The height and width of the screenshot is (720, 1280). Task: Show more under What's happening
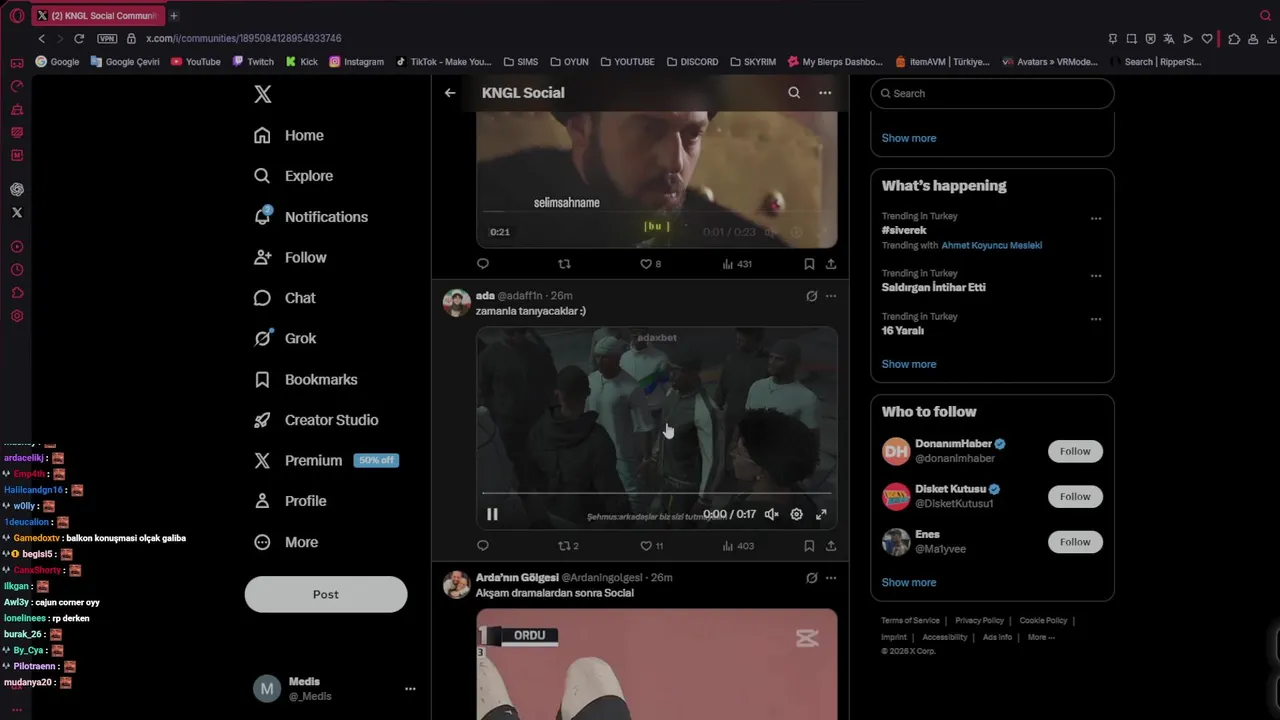[909, 364]
